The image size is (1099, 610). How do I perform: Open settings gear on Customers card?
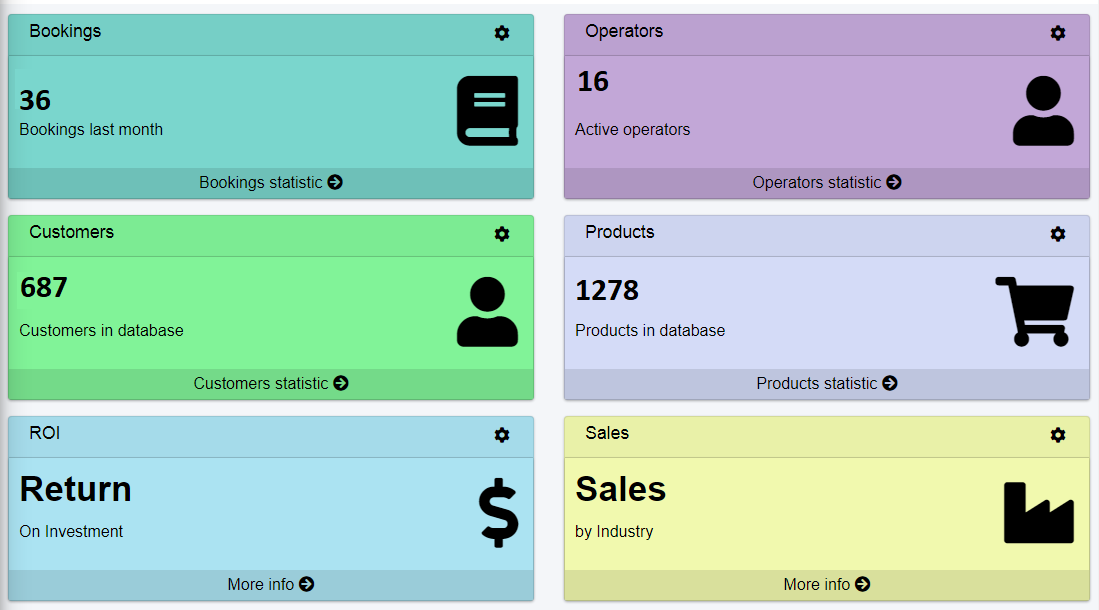click(502, 234)
